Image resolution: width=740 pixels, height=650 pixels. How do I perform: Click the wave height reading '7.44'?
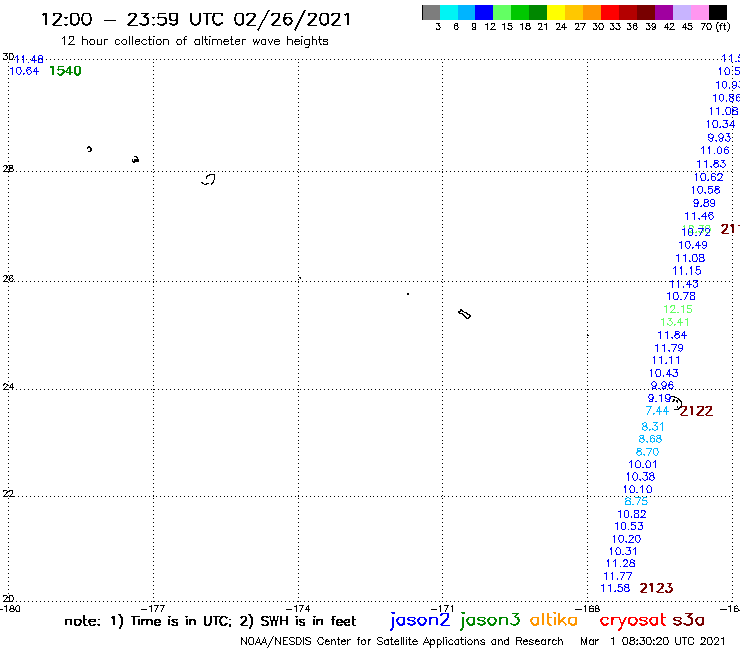coord(657,411)
